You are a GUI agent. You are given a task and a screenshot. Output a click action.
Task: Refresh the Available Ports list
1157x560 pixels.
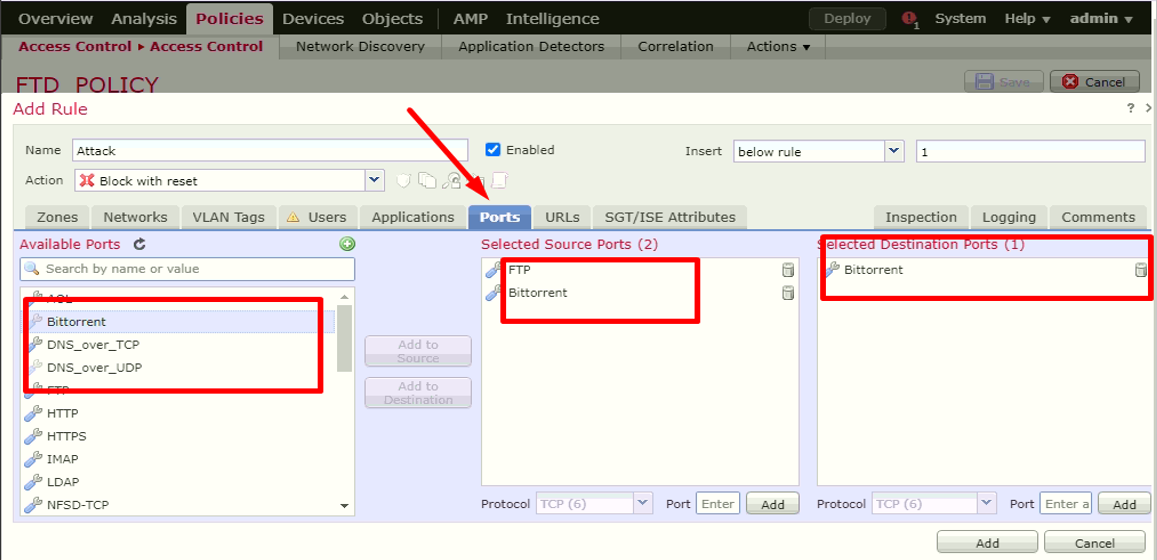click(x=140, y=244)
